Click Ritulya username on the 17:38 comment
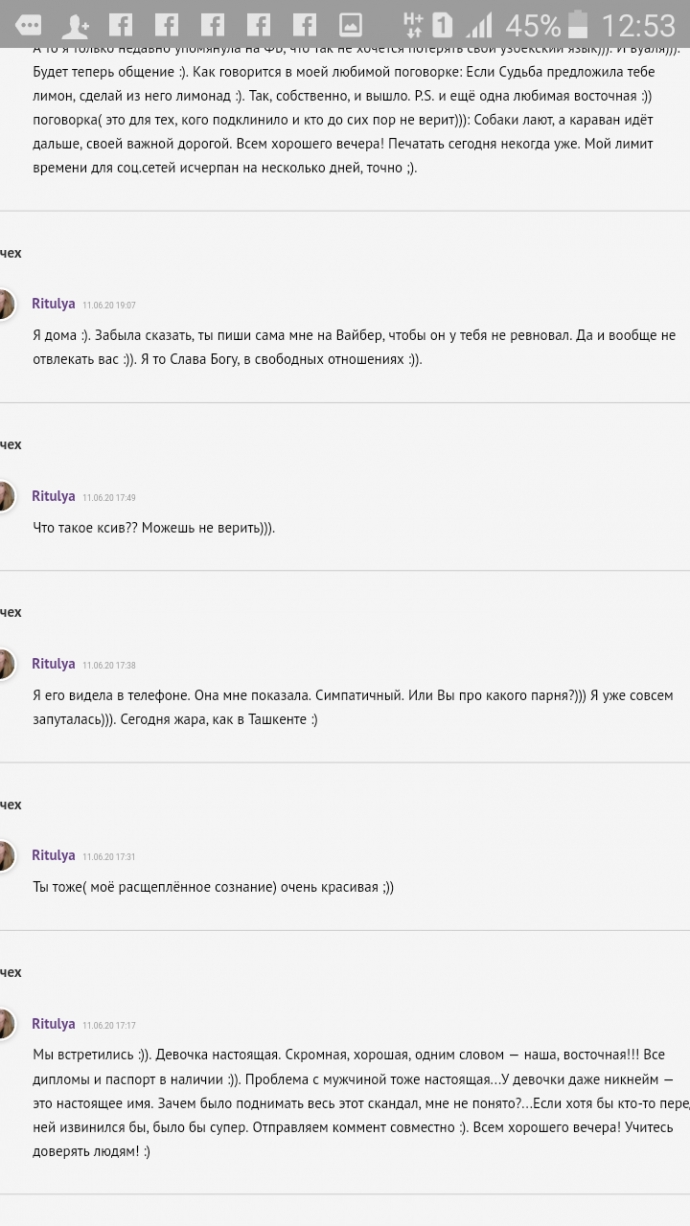The height and width of the screenshot is (1226, 690). [53, 663]
